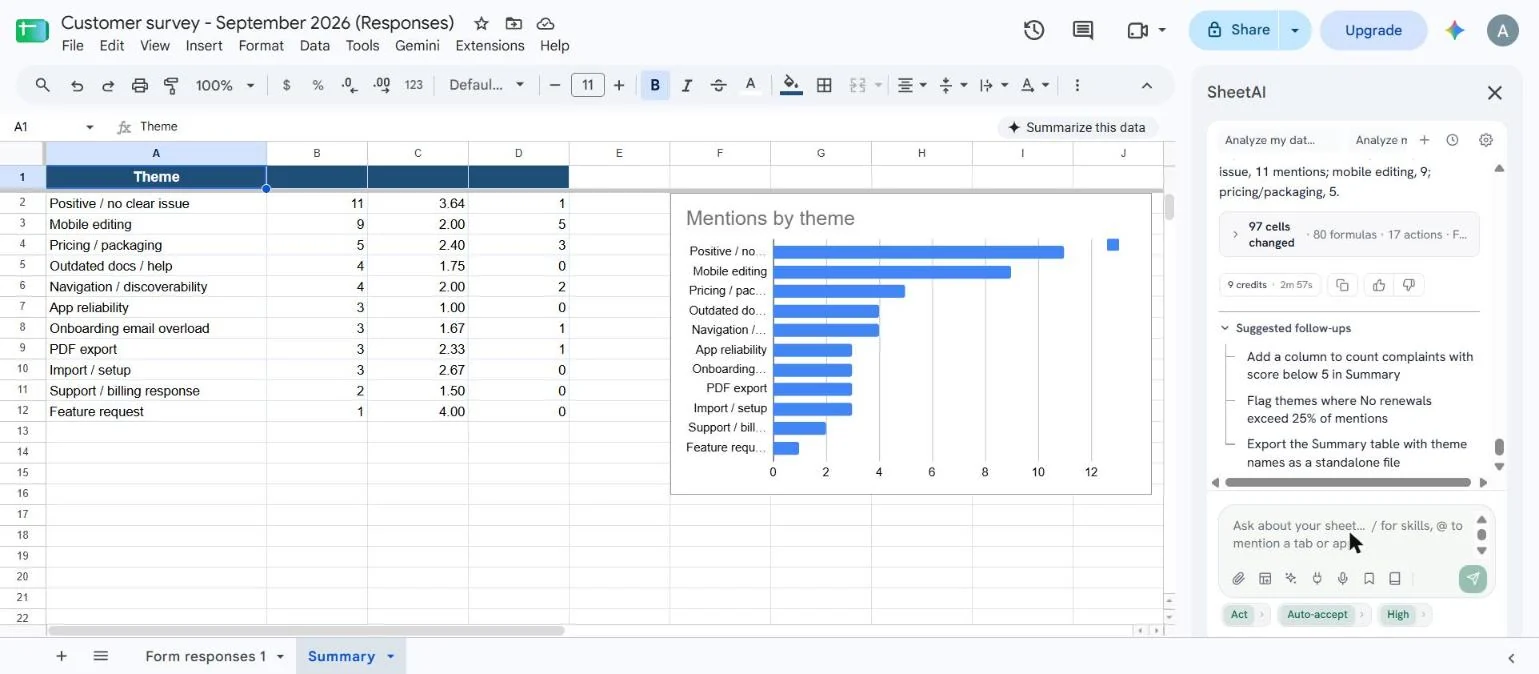Viewport: 1539px width, 674px height.
Task: Start a new SheetAI chat with plus
Action: pos(1424,140)
